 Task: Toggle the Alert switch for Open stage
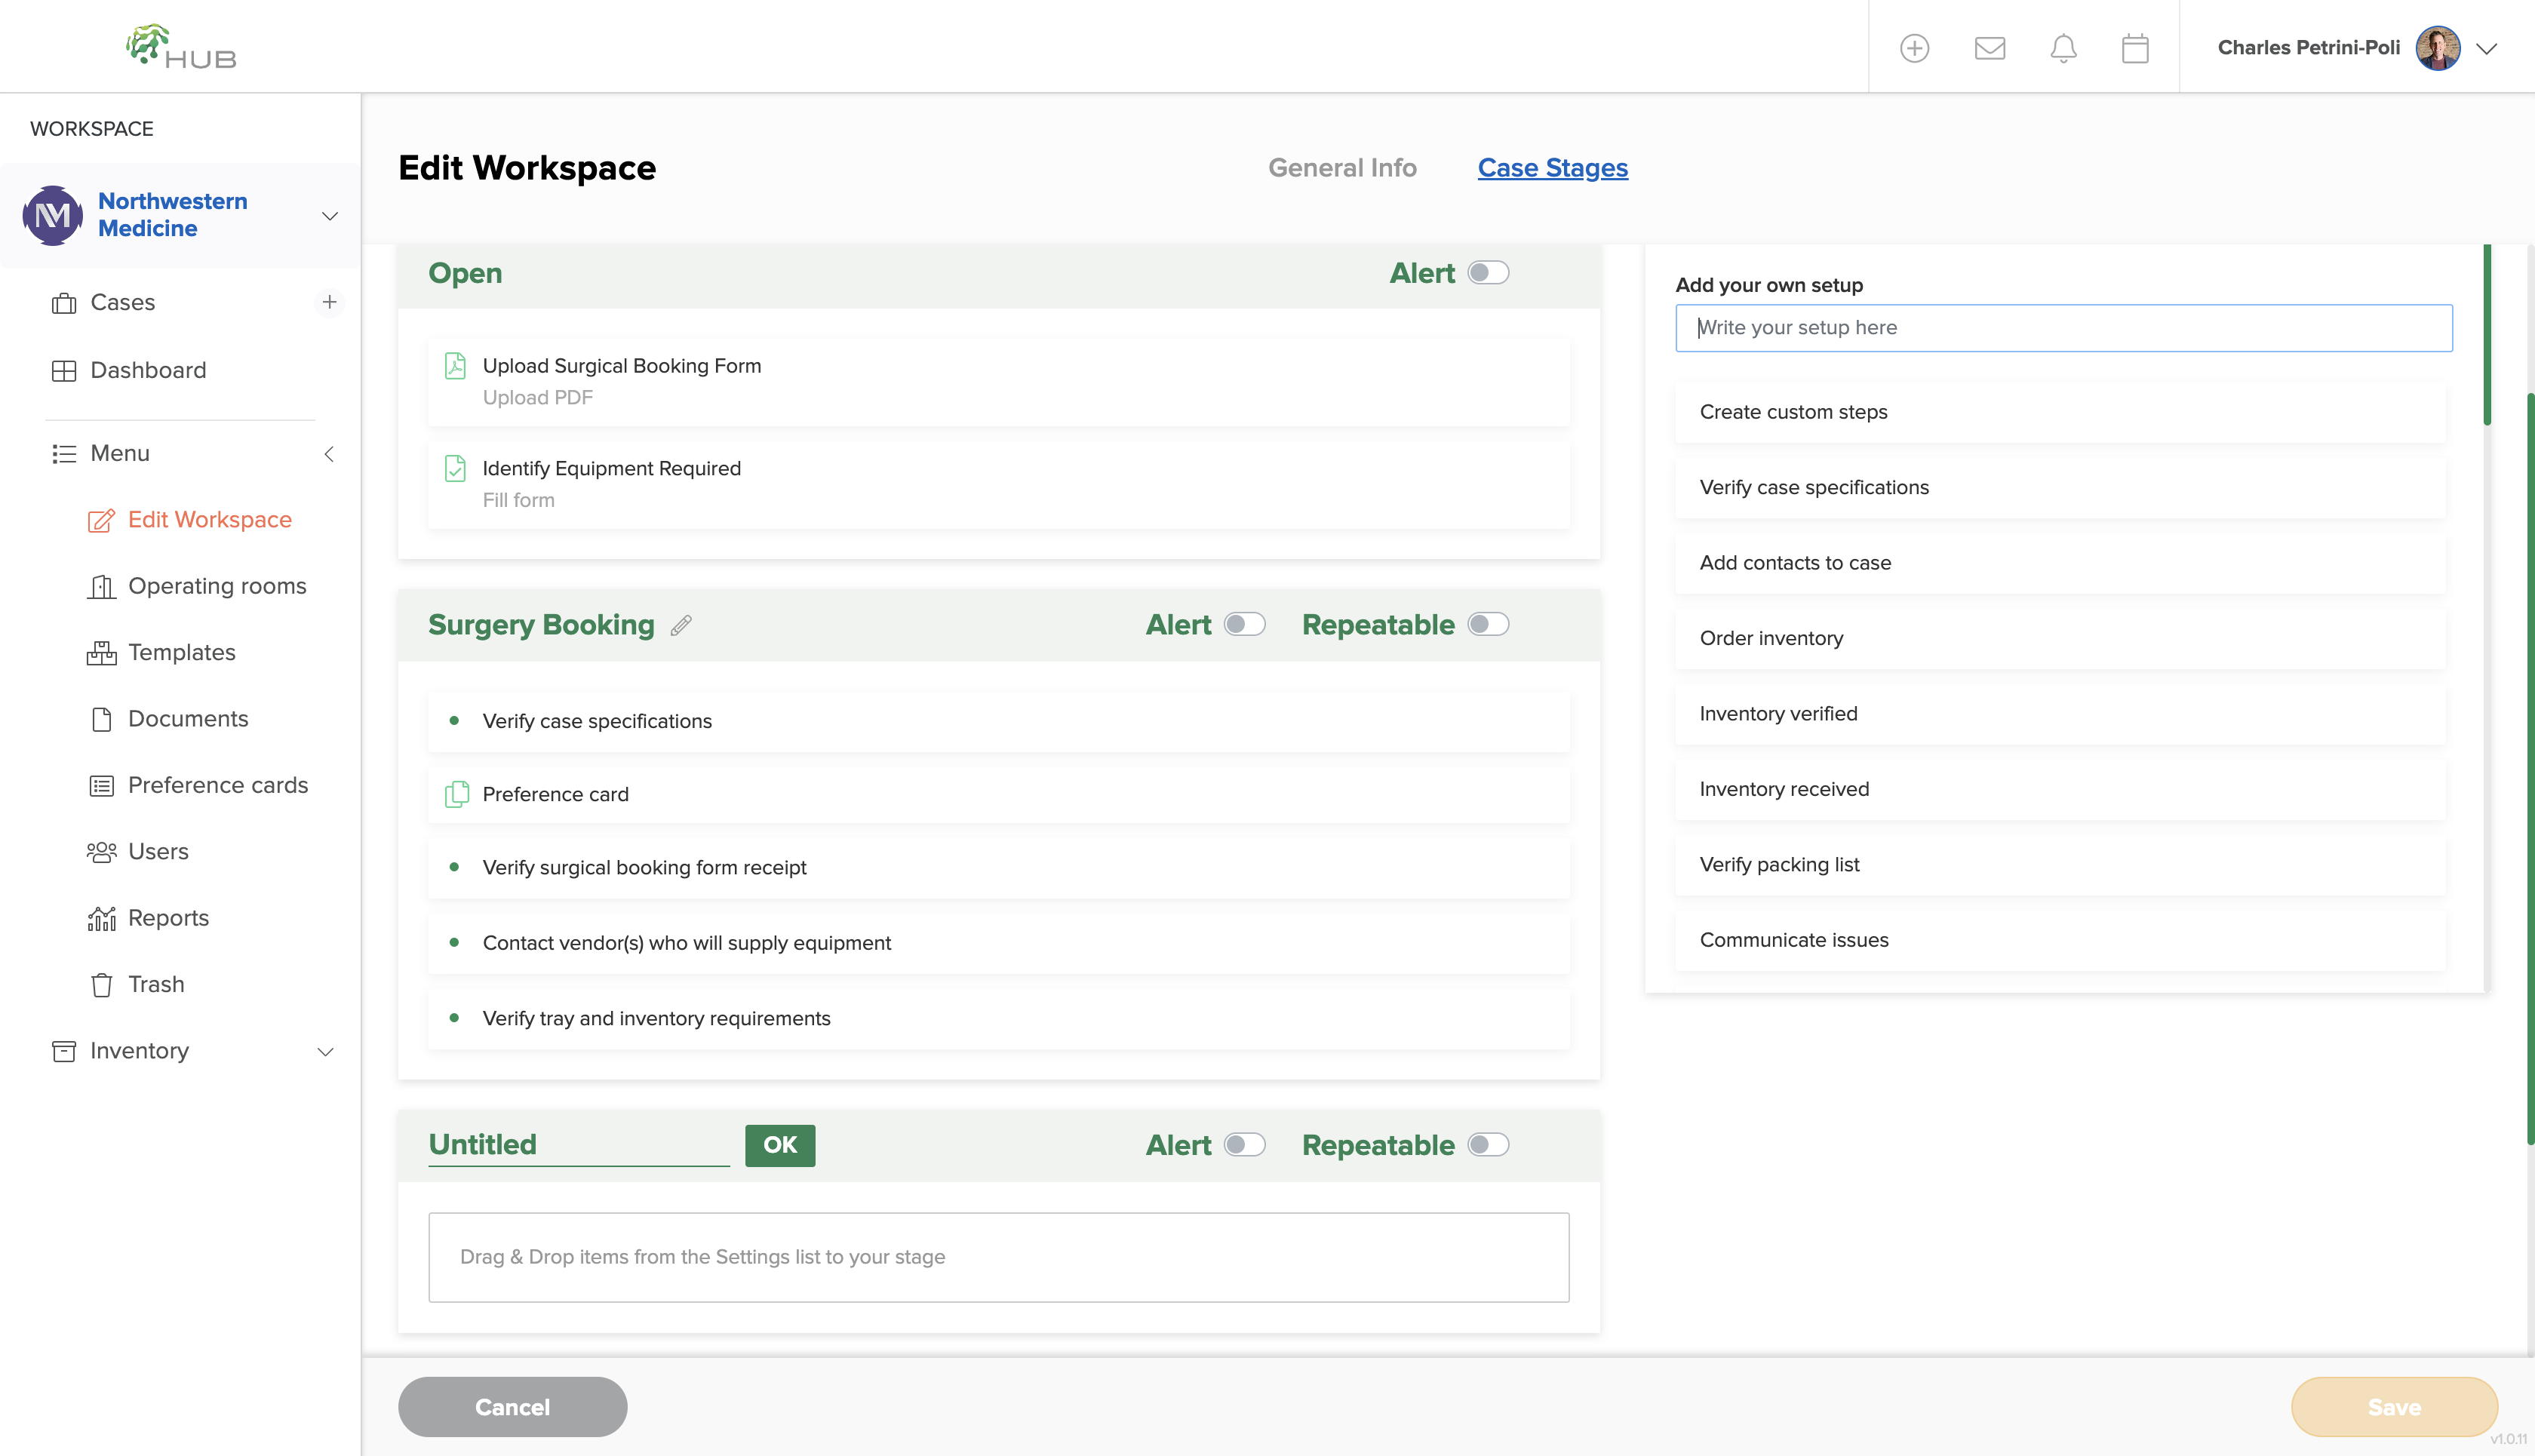click(1488, 273)
